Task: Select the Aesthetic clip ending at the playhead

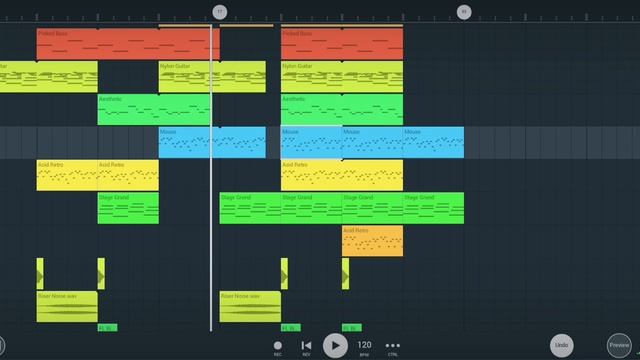Action: (154, 109)
